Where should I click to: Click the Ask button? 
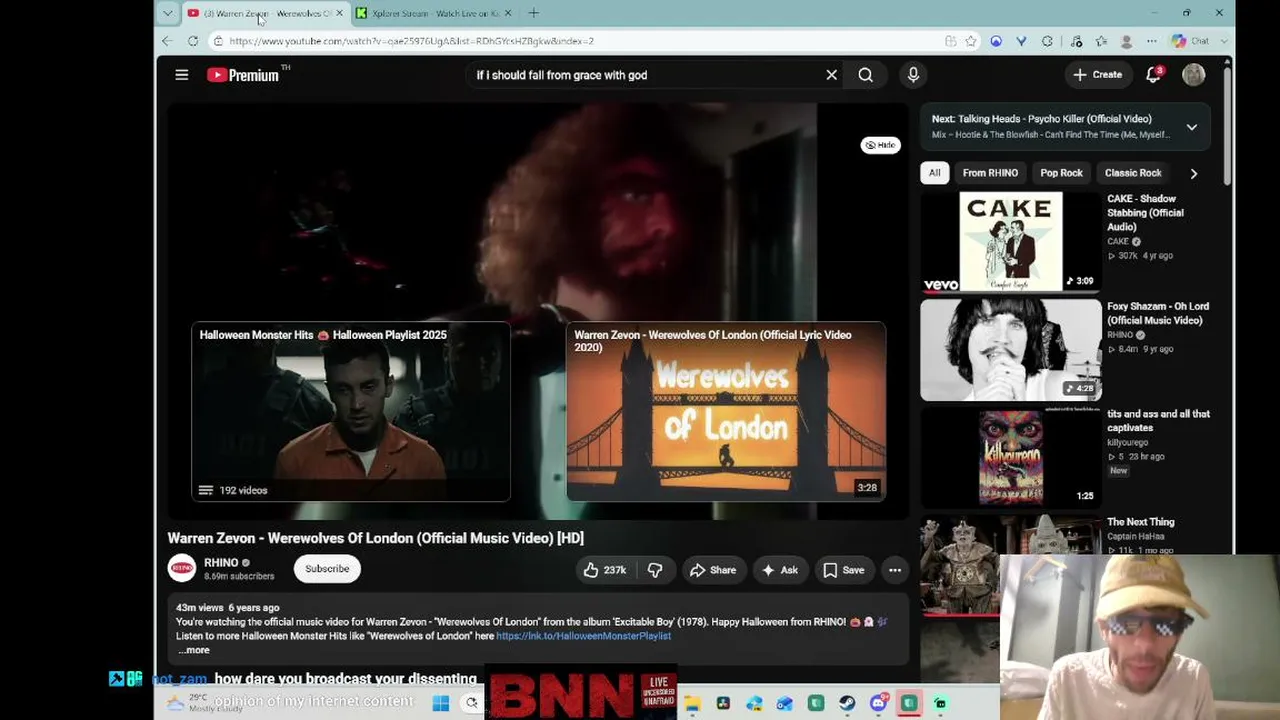(x=779, y=570)
